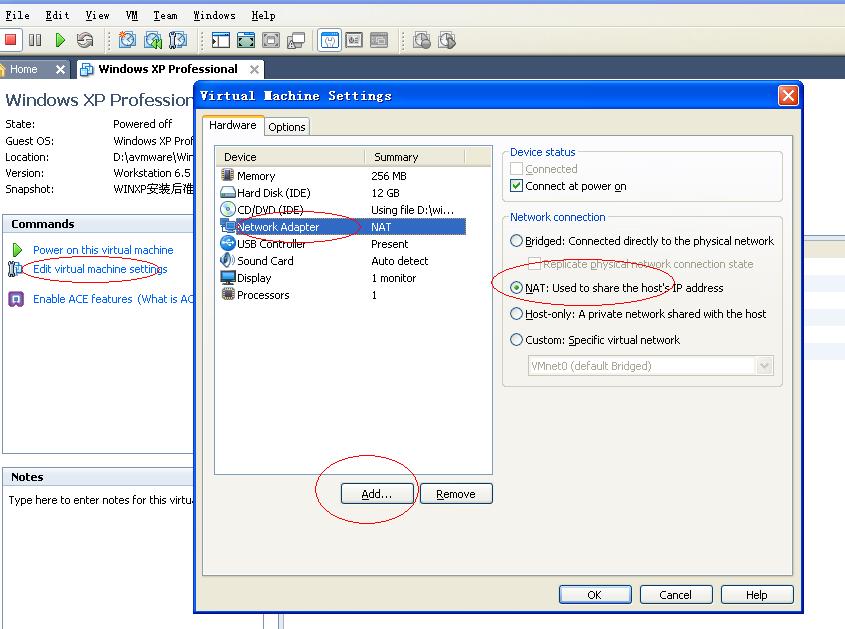Click the Manage Snapshots toolbar icon

click(x=178, y=40)
